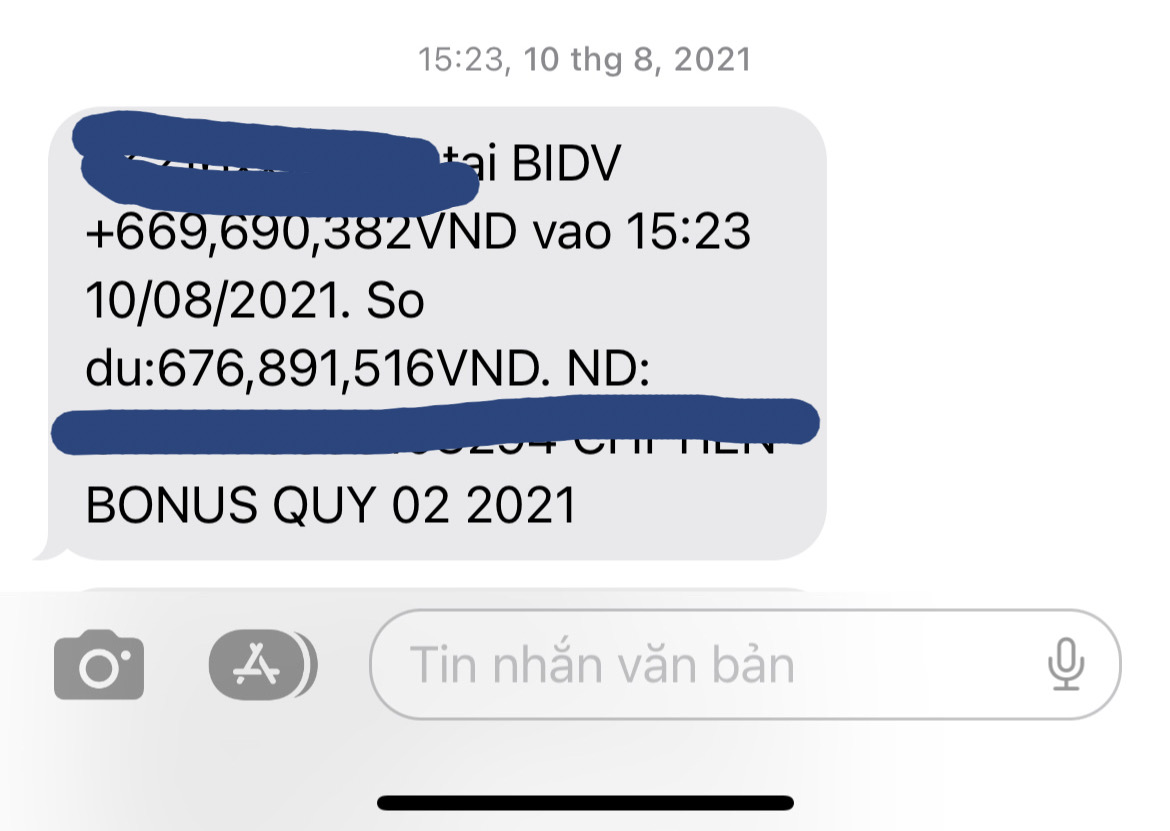The height and width of the screenshot is (831, 1170).
Task: Tap the timestamp '15:23, 10 thg 8, 2021'
Action: [584, 59]
